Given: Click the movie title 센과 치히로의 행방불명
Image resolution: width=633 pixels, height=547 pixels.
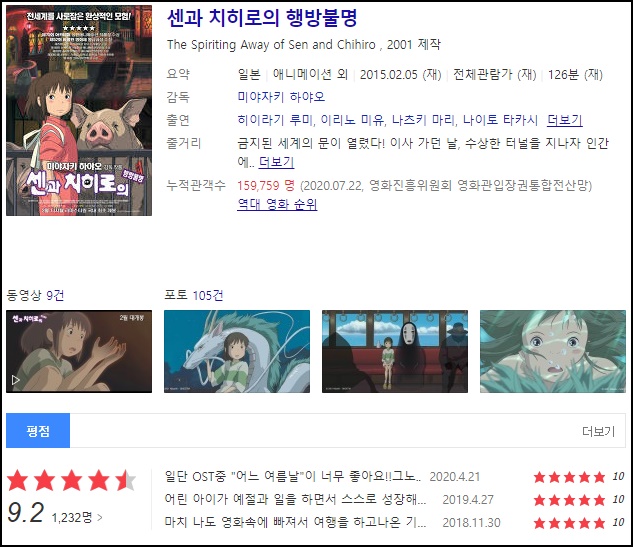Looking at the screenshot, I should (x=262, y=18).
